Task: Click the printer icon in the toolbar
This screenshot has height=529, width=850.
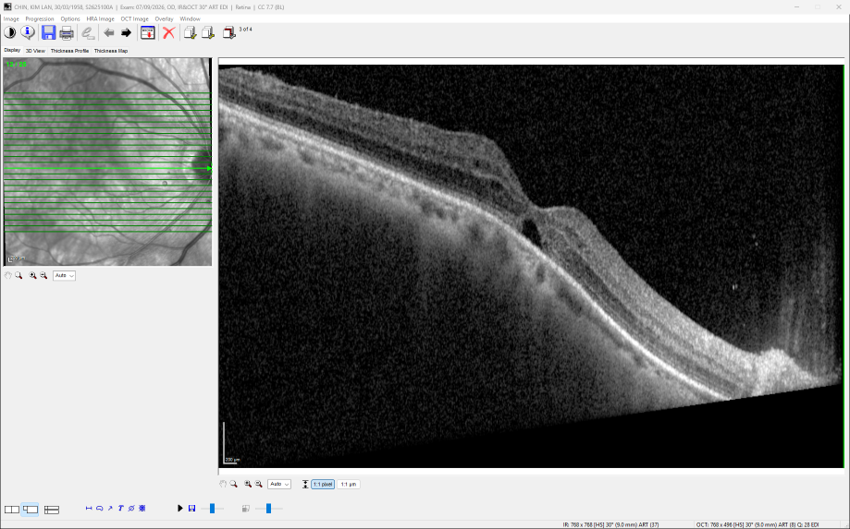Action: (x=66, y=33)
